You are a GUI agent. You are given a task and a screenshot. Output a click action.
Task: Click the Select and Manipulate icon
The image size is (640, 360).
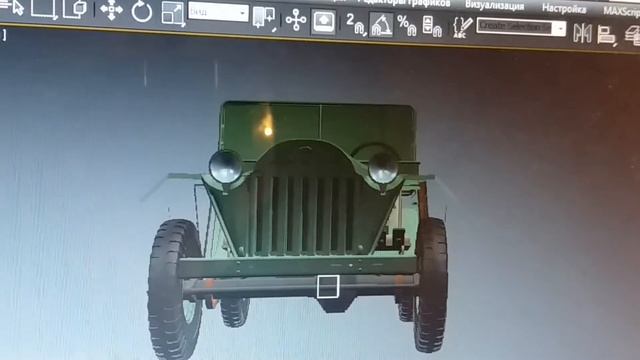pyautogui.click(x=296, y=20)
